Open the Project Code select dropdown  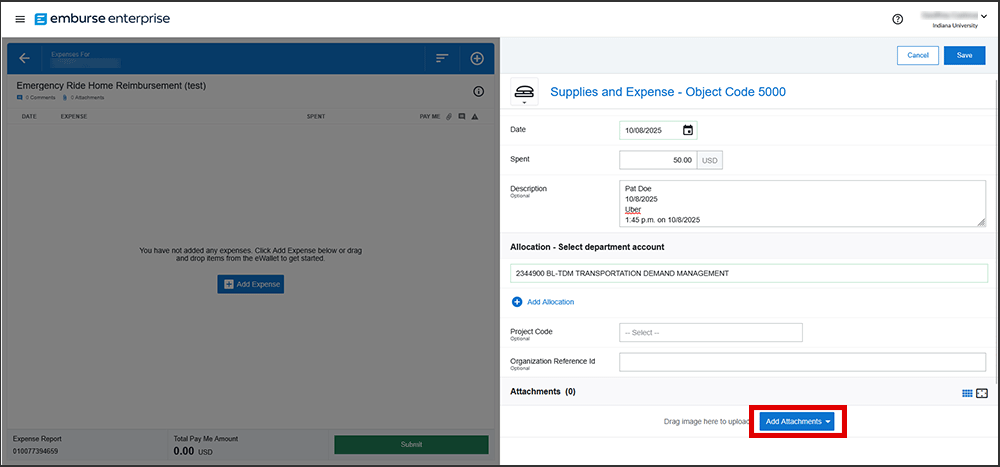coord(710,332)
